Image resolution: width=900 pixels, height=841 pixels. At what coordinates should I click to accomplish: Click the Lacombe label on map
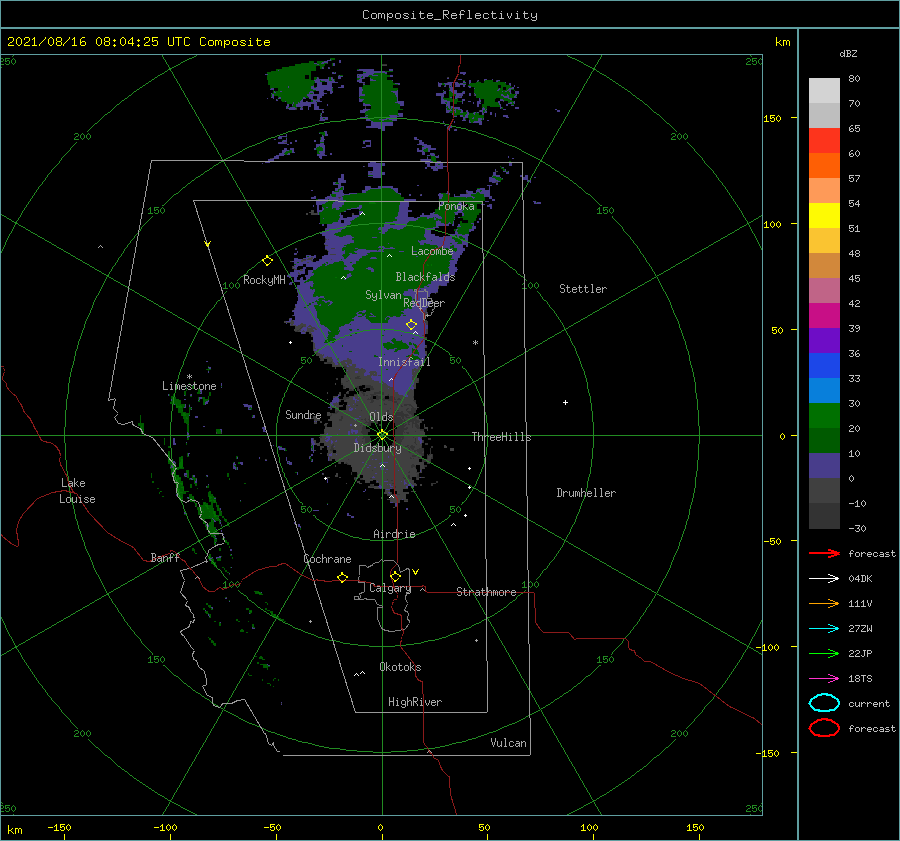pyautogui.click(x=432, y=251)
